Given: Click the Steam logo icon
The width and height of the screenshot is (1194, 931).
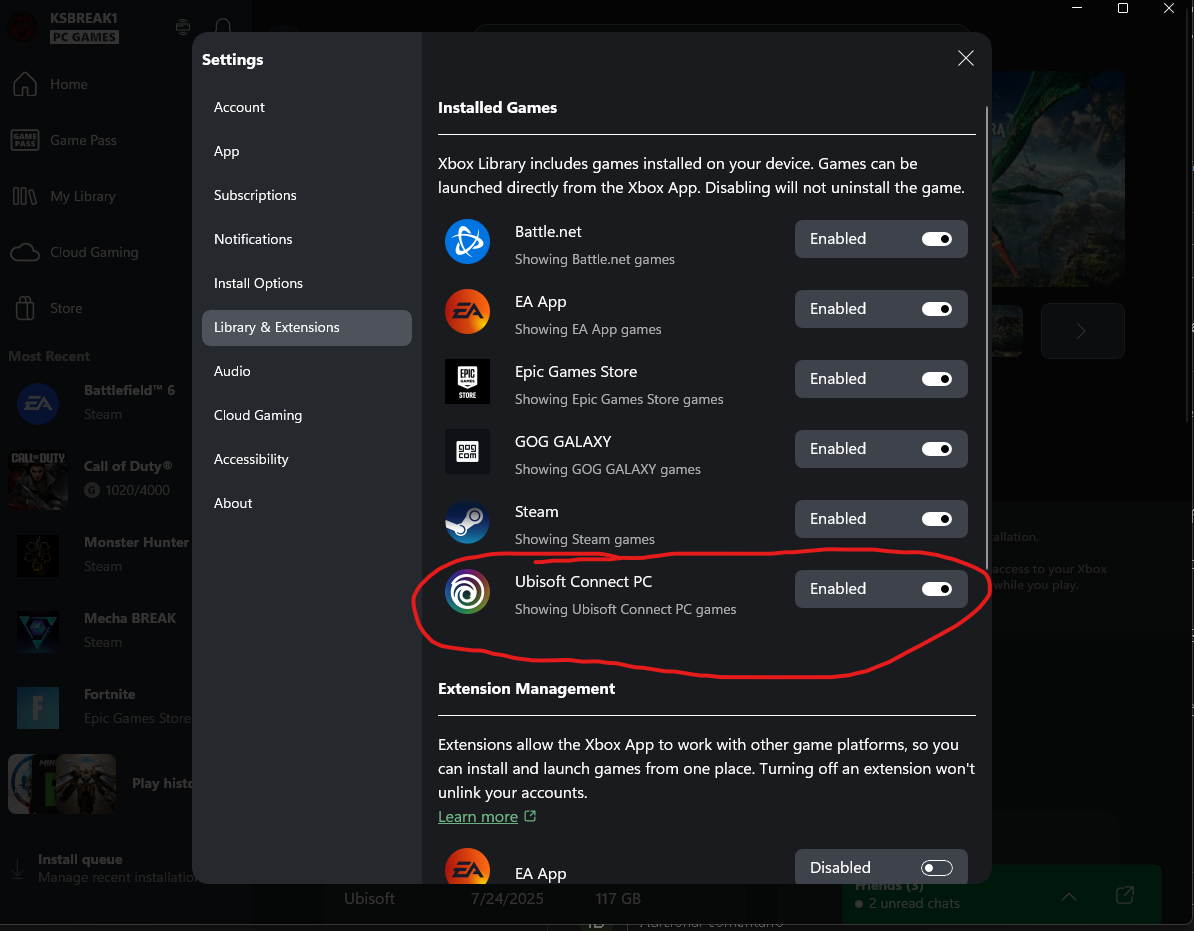Looking at the screenshot, I should point(467,521).
